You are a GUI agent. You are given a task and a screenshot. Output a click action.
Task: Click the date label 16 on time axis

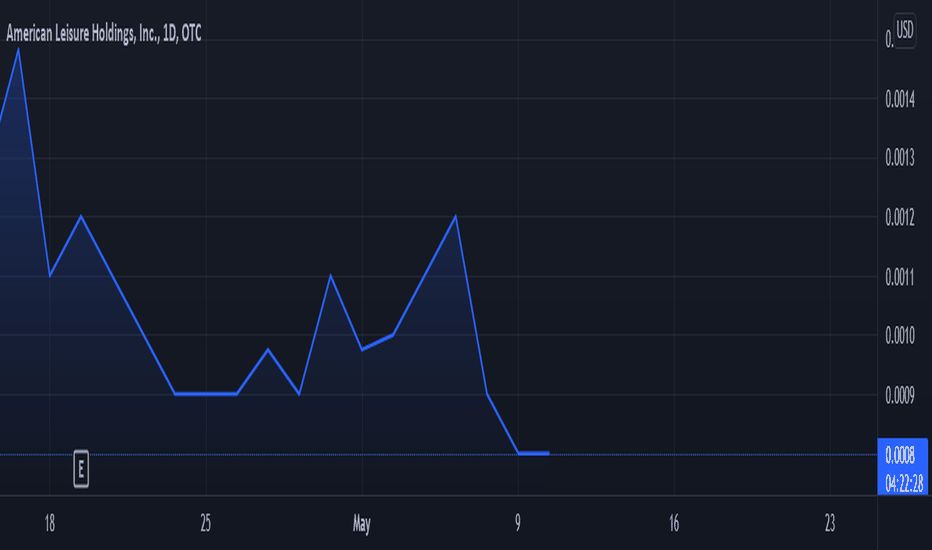point(673,523)
